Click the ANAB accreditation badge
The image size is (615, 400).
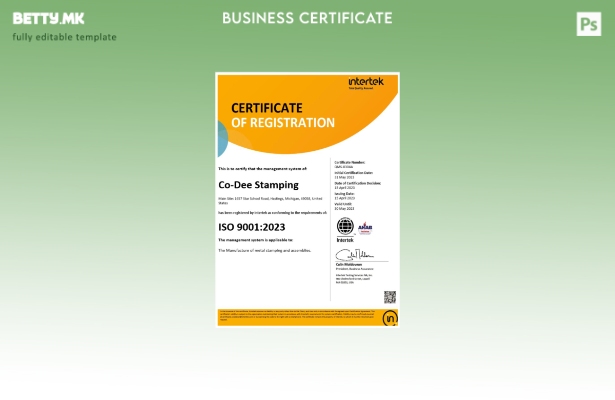(x=365, y=227)
